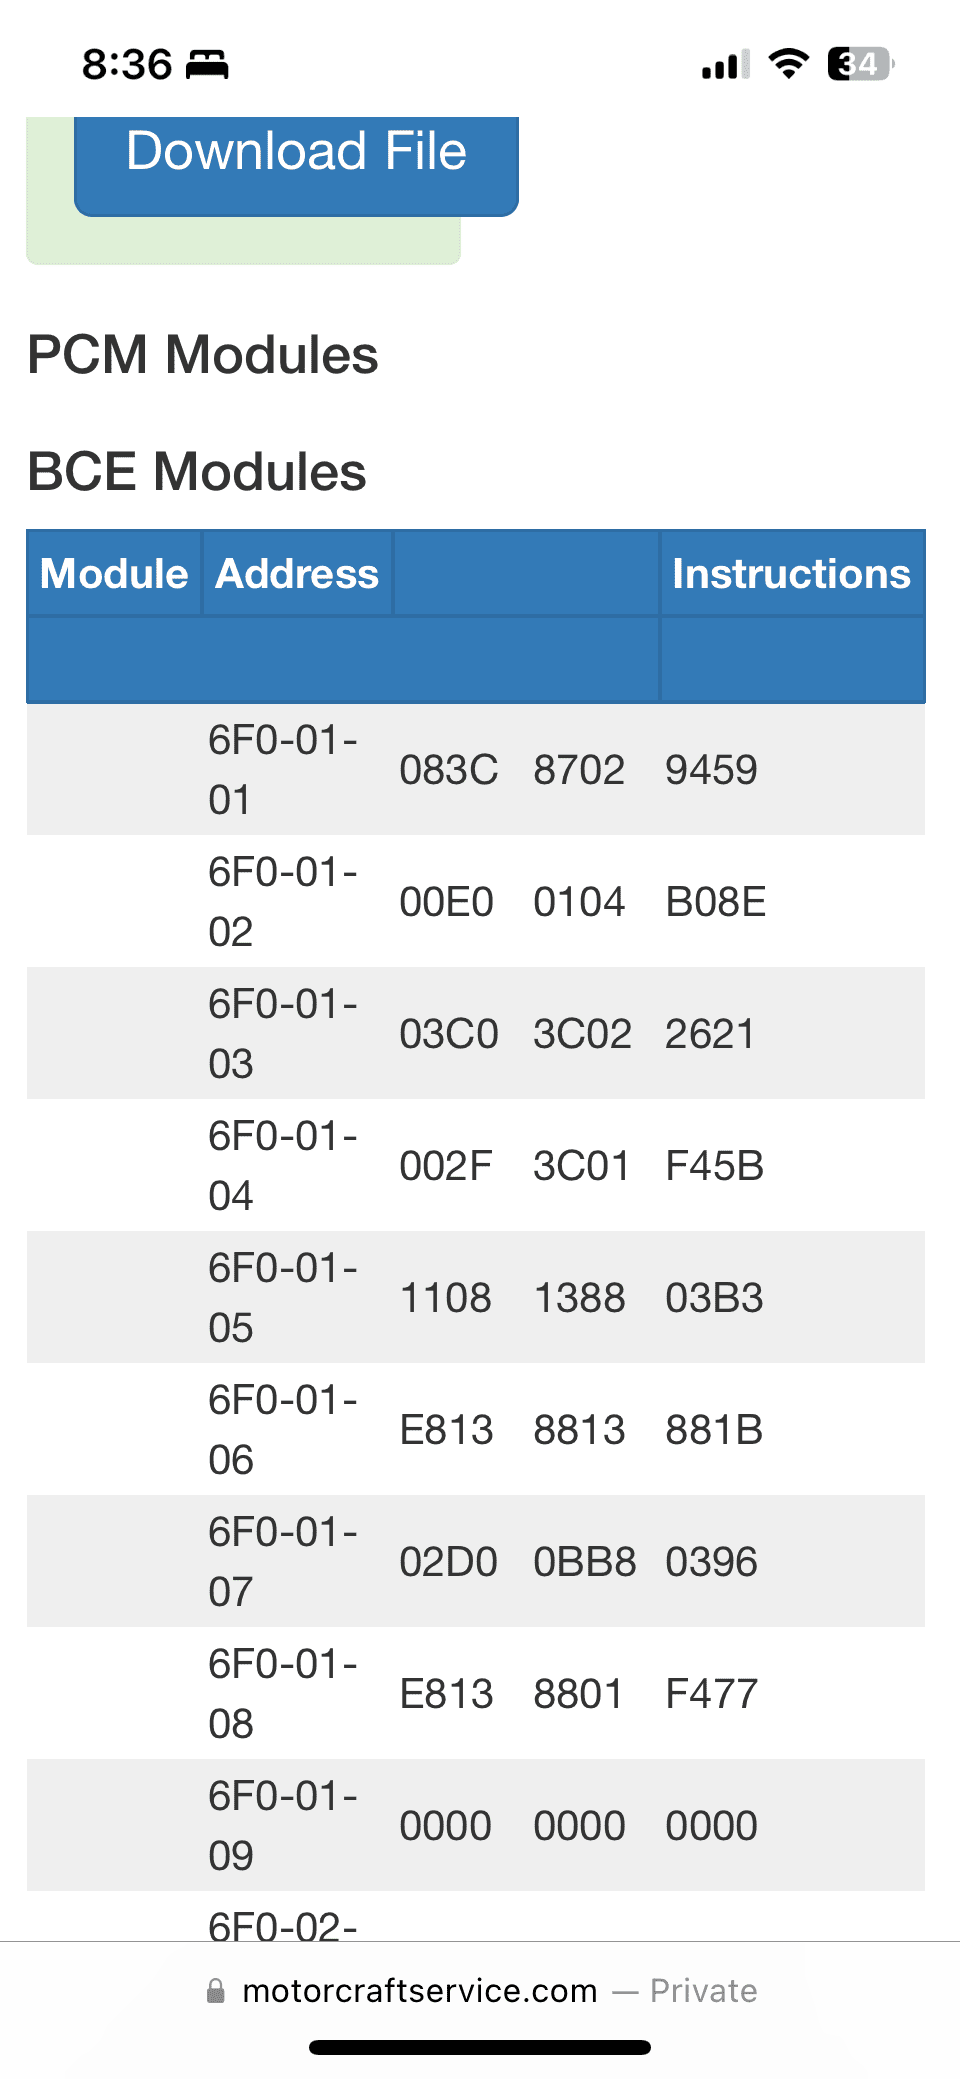Tap the PCM Modules heading
Image resolution: width=960 pixels, height=2079 pixels.
(203, 355)
